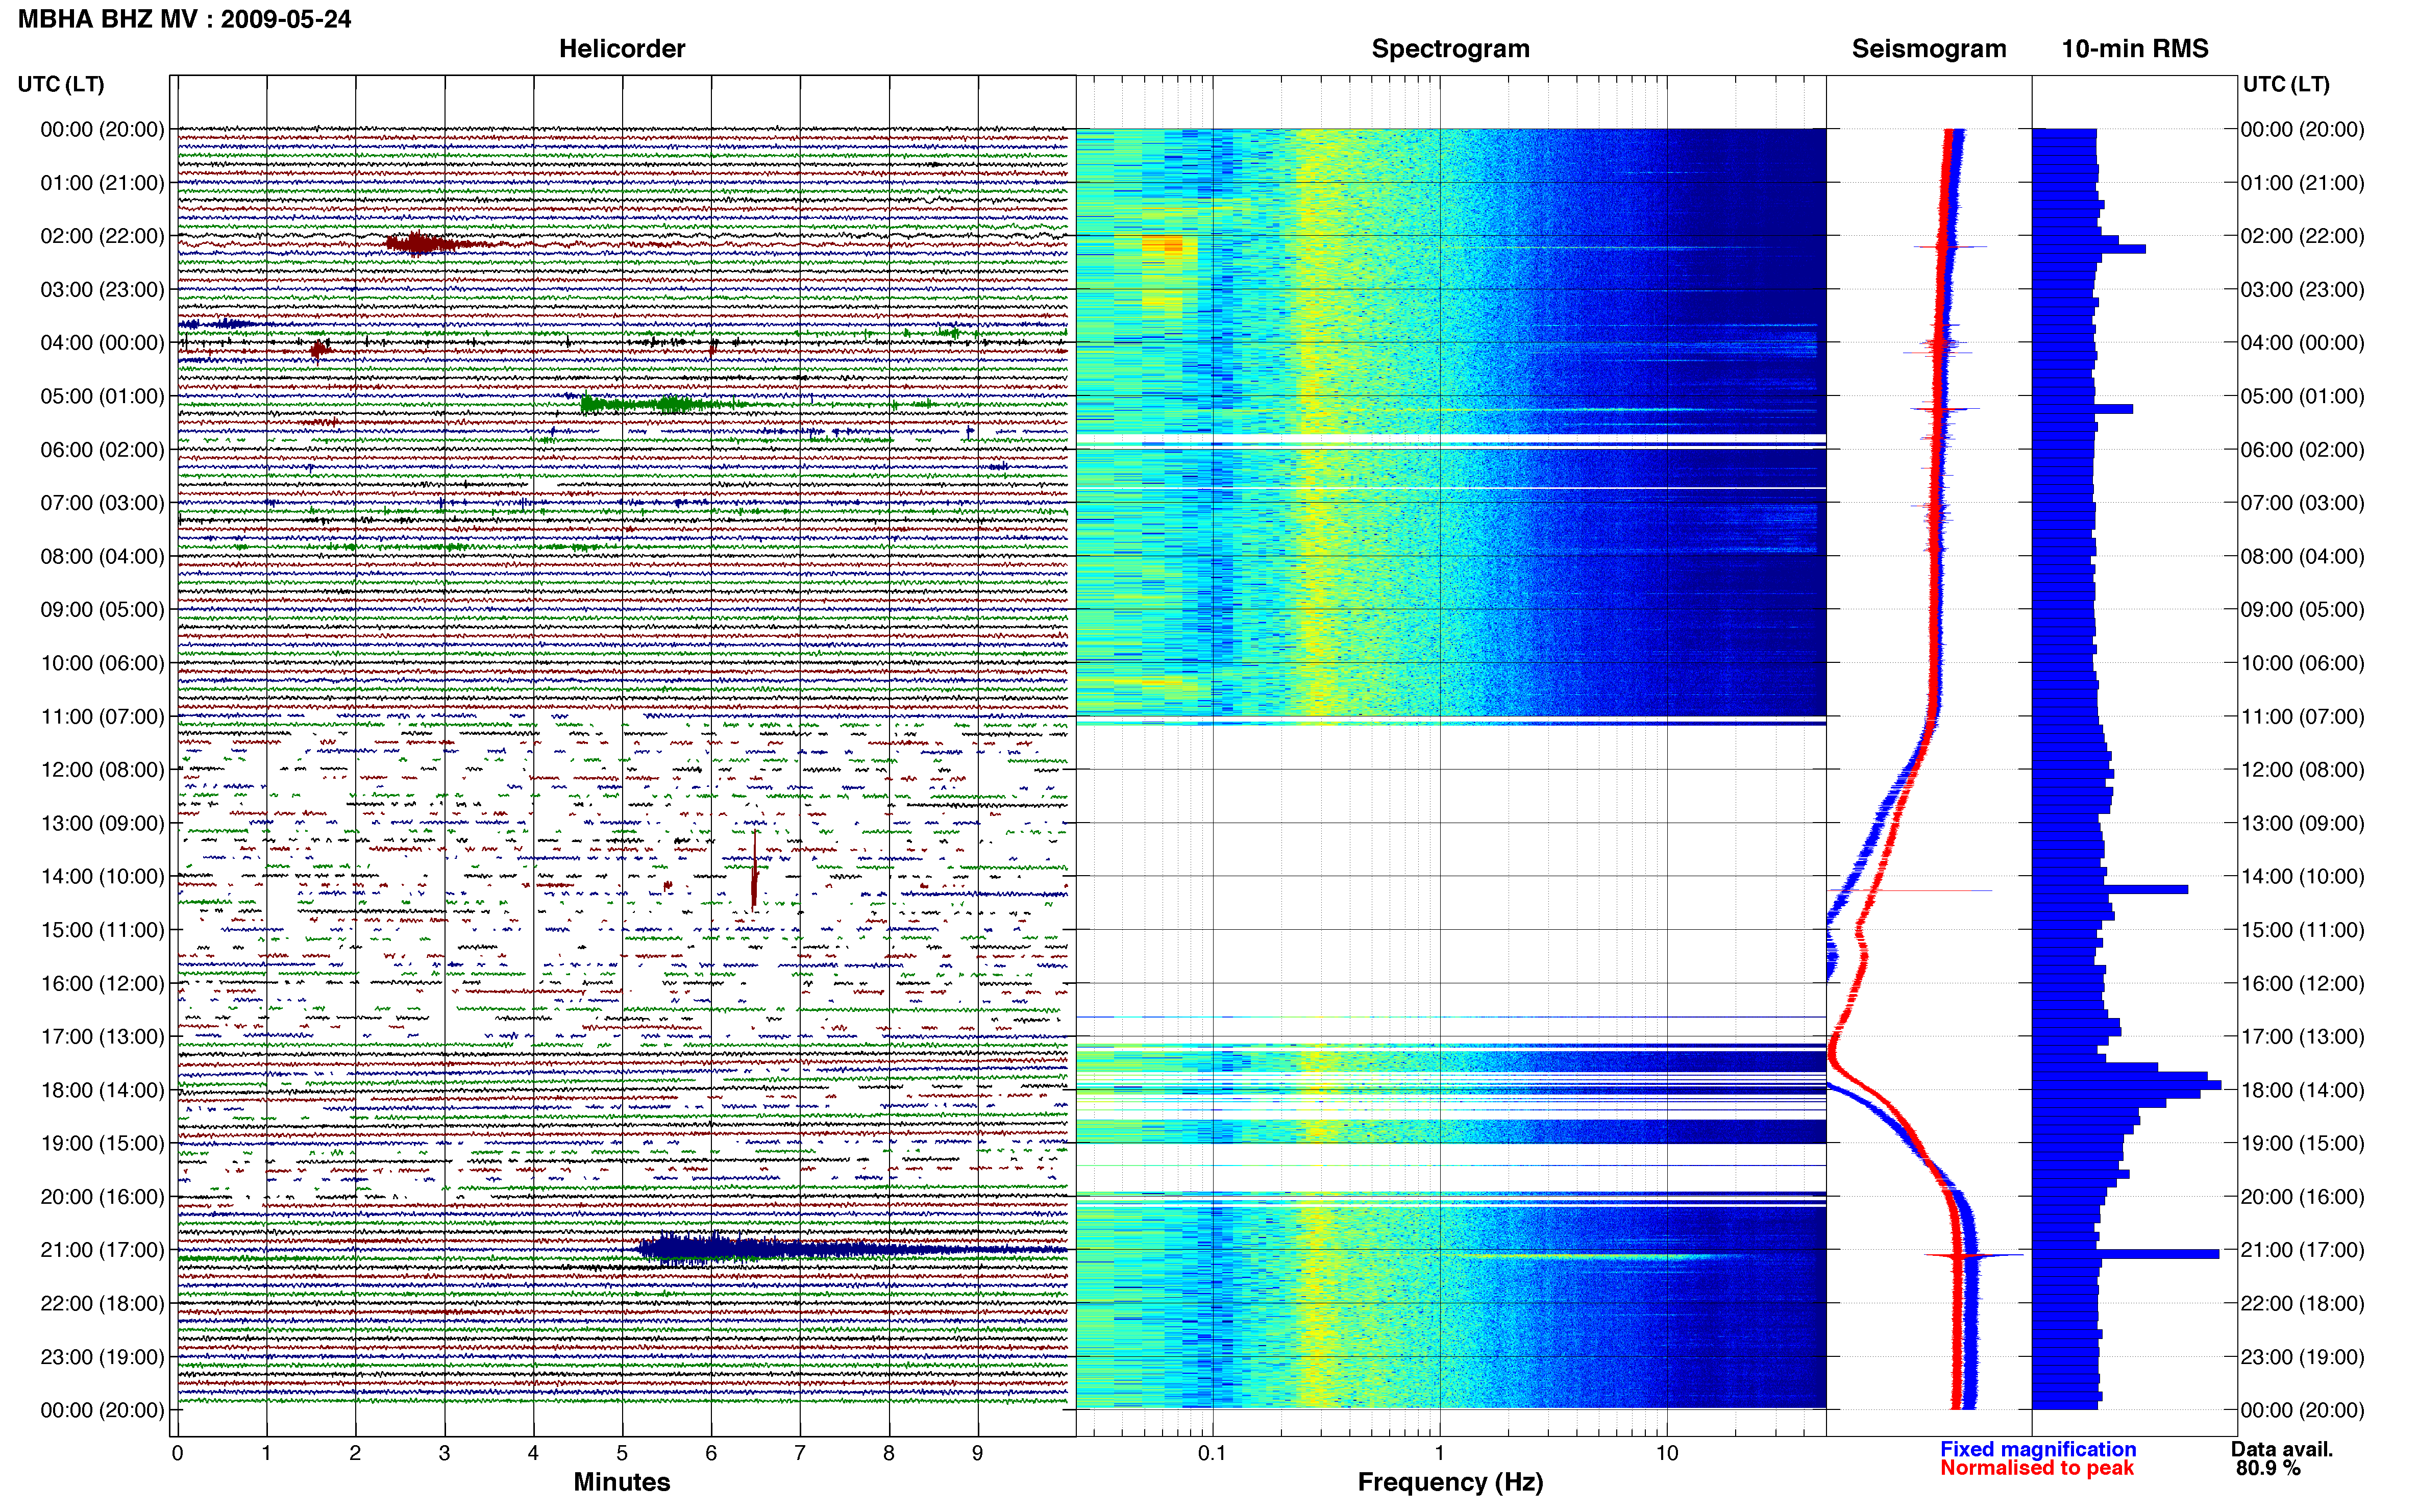Click the 'Fixed magnification' legend text
This screenshot has width=2419, height=1512.
pos(2038,1449)
